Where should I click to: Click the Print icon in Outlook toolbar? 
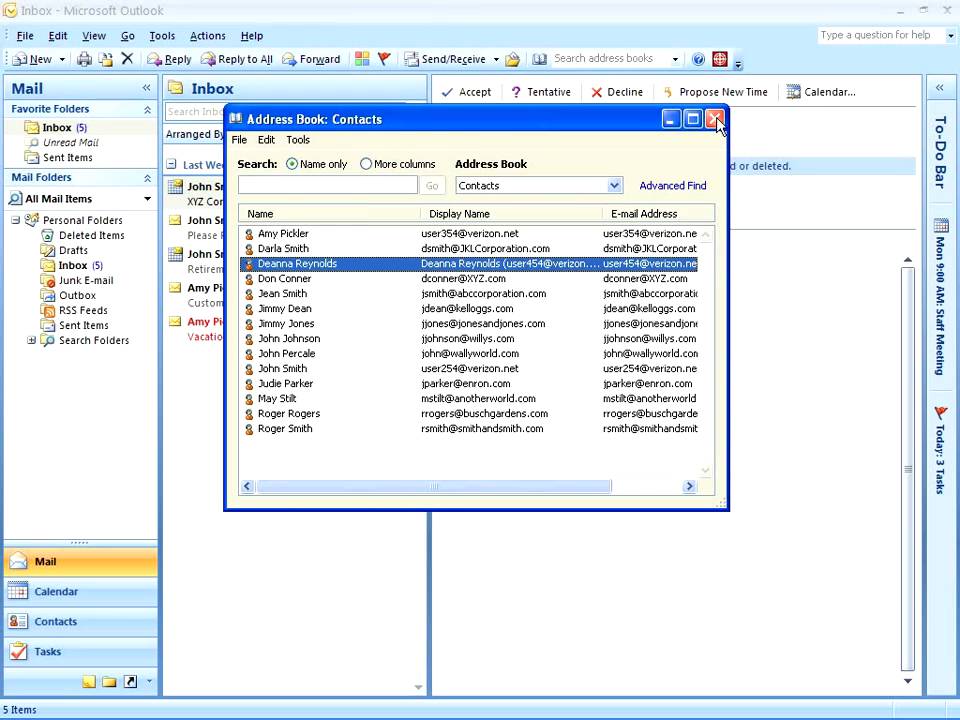(84, 59)
